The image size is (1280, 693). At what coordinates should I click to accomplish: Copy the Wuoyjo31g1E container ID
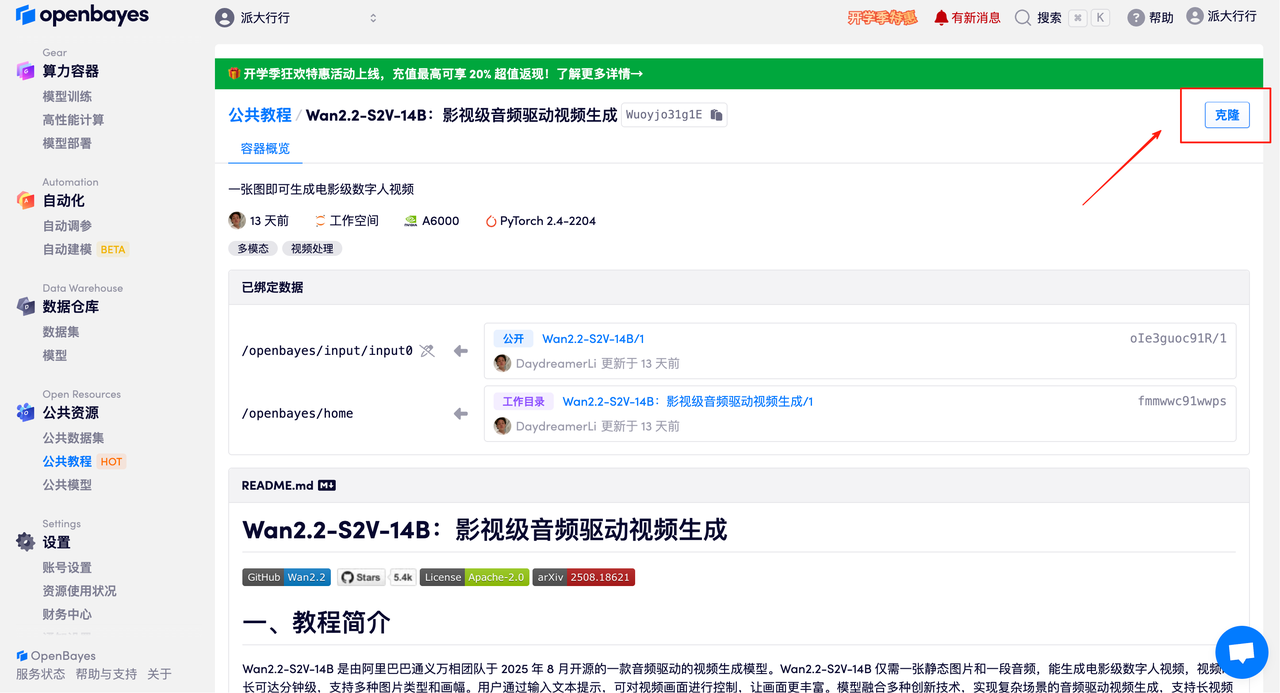(716, 115)
